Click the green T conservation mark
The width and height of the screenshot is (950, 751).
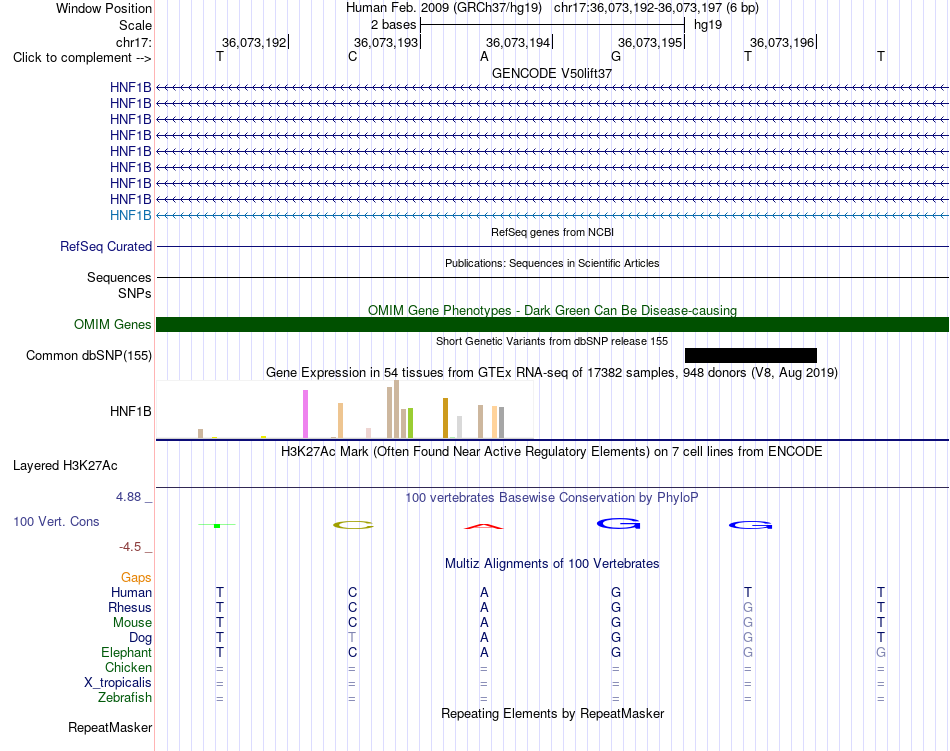pyautogui.click(x=217, y=525)
